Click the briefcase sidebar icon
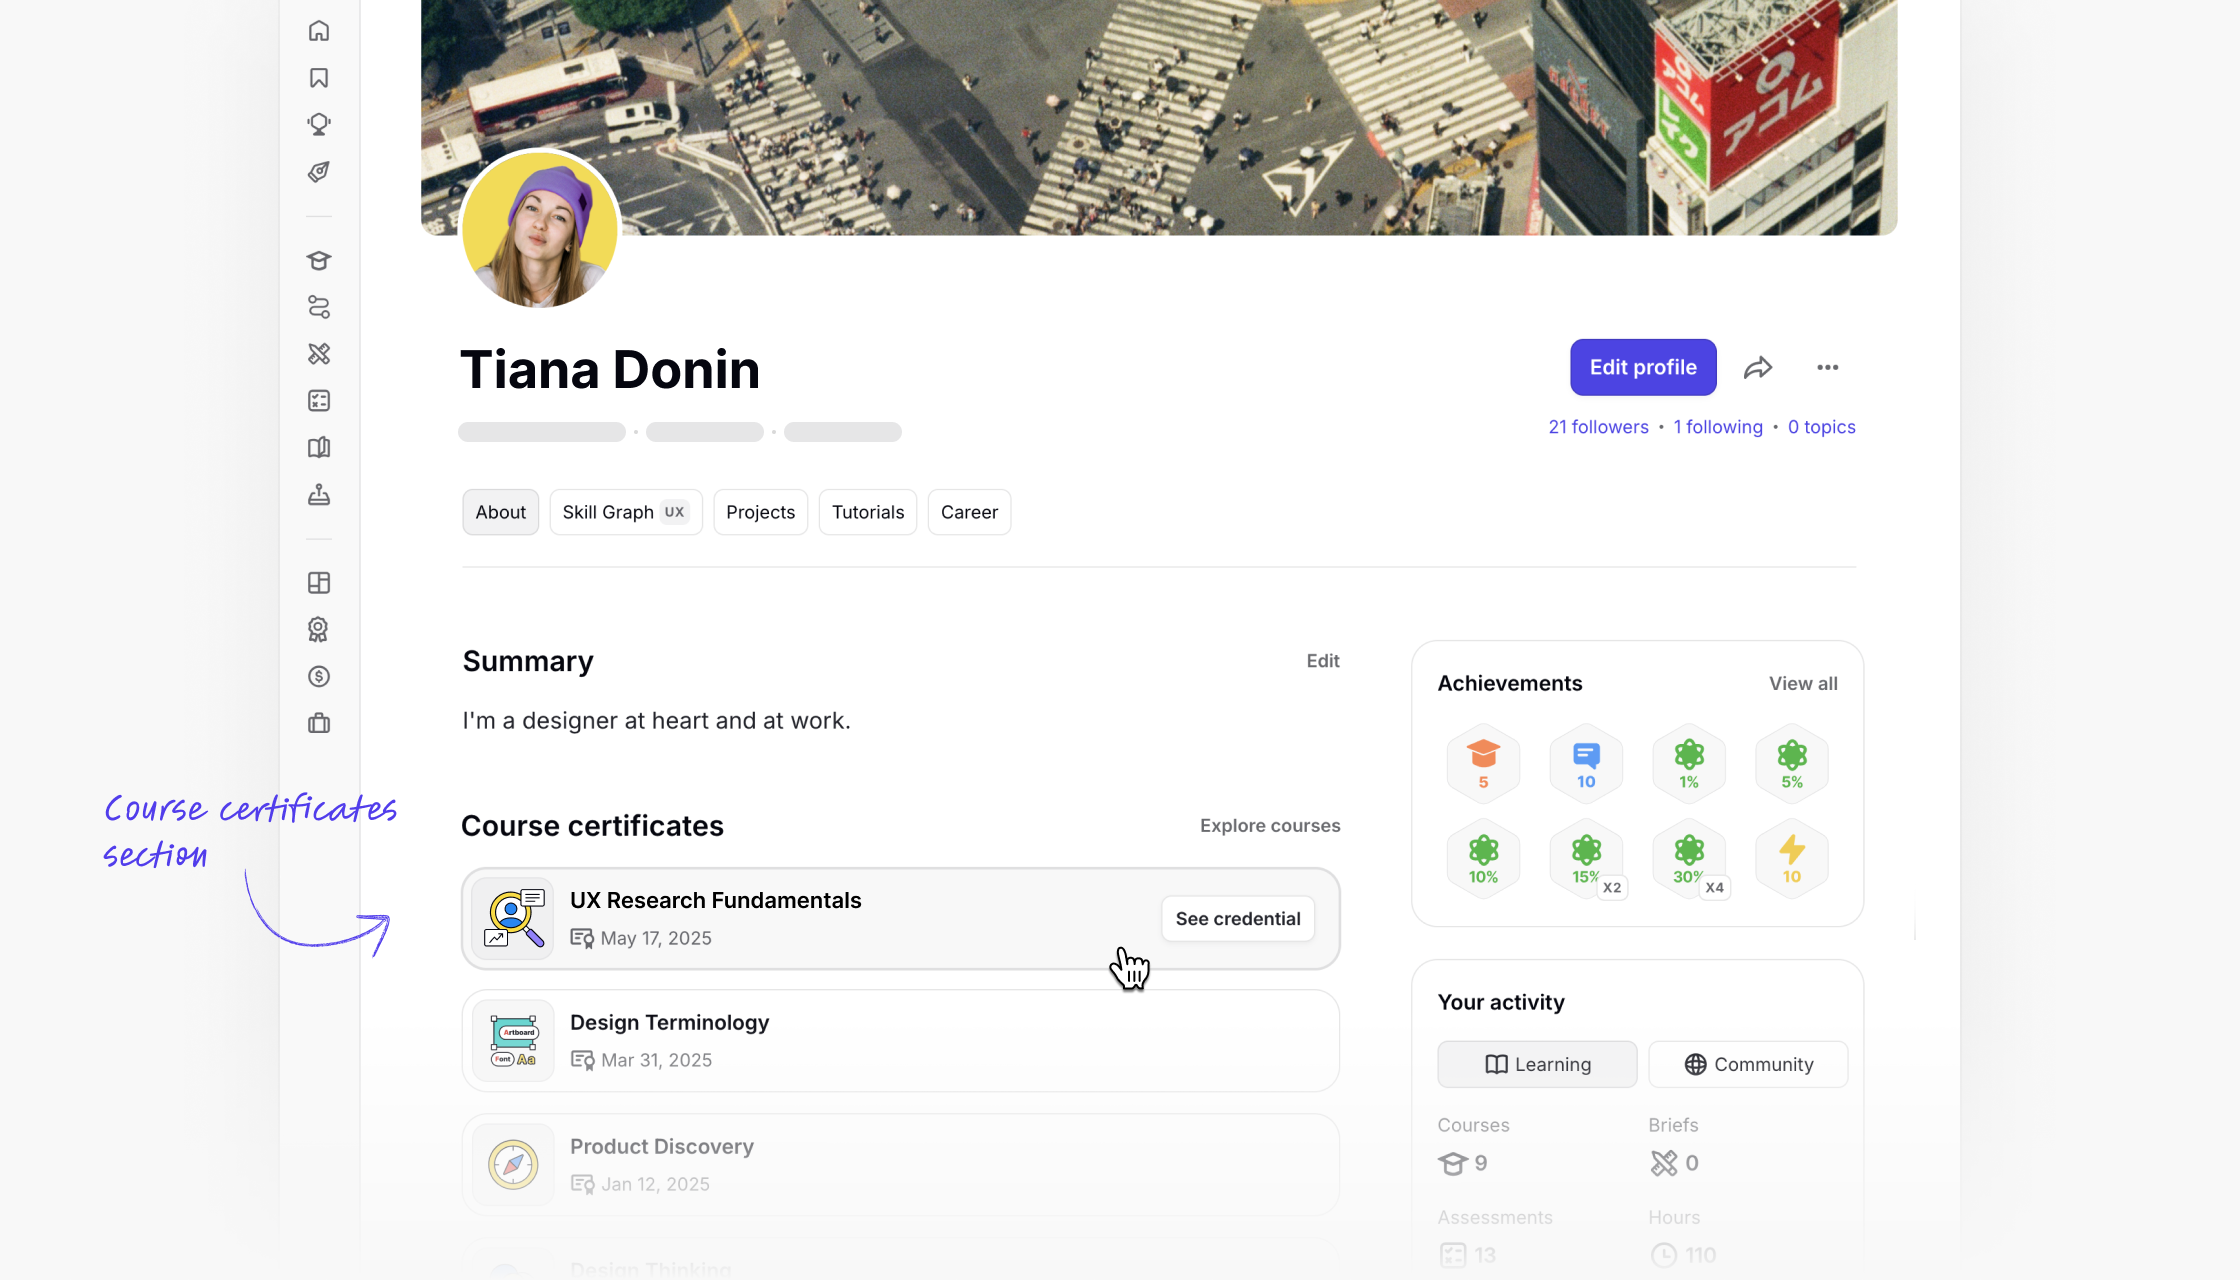2240x1280 pixels. pos(319,723)
